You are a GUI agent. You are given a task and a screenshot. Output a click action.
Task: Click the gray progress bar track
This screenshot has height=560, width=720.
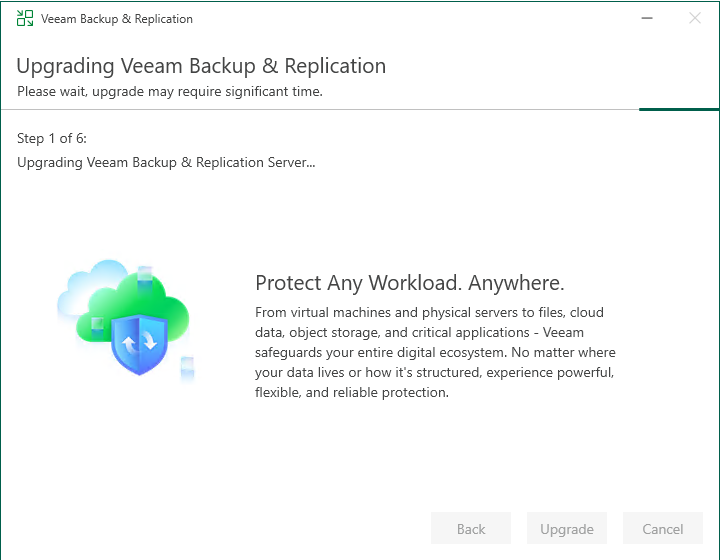point(320,109)
